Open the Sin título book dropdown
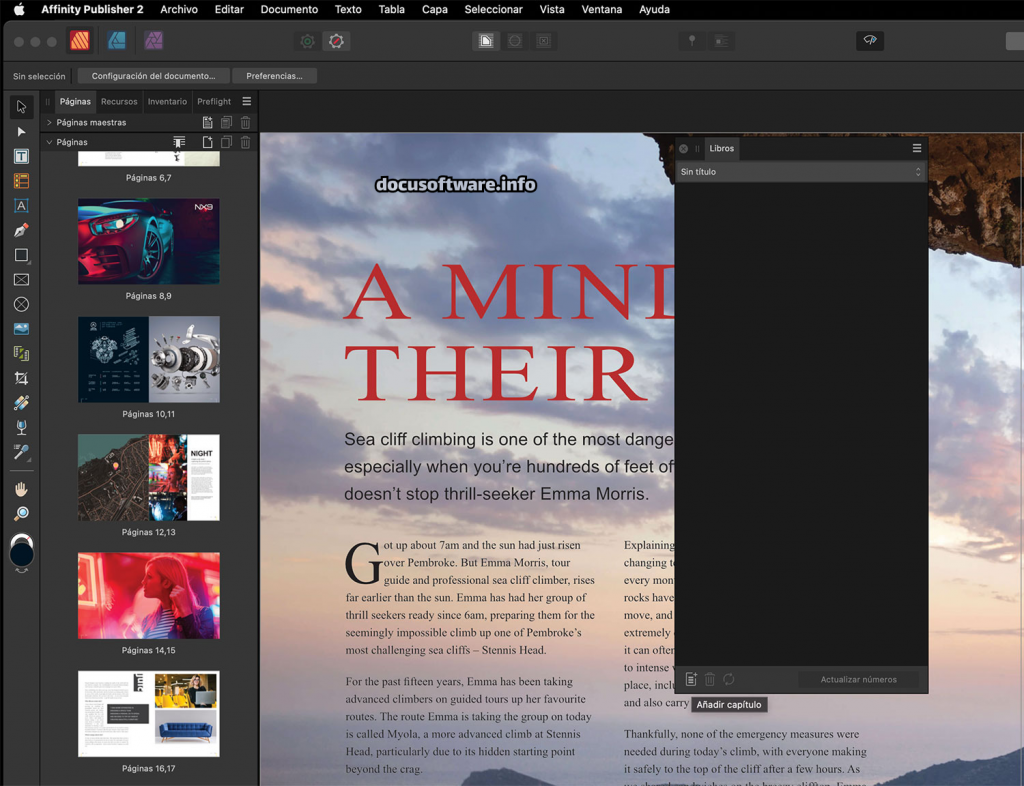Screen dimensions: 1024x786 pos(800,172)
